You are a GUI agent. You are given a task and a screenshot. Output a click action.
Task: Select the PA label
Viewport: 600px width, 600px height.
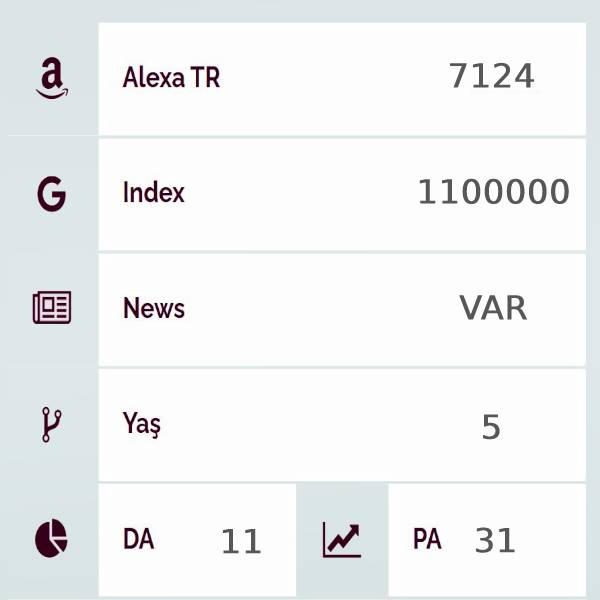pyautogui.click(x=427, y=539)
